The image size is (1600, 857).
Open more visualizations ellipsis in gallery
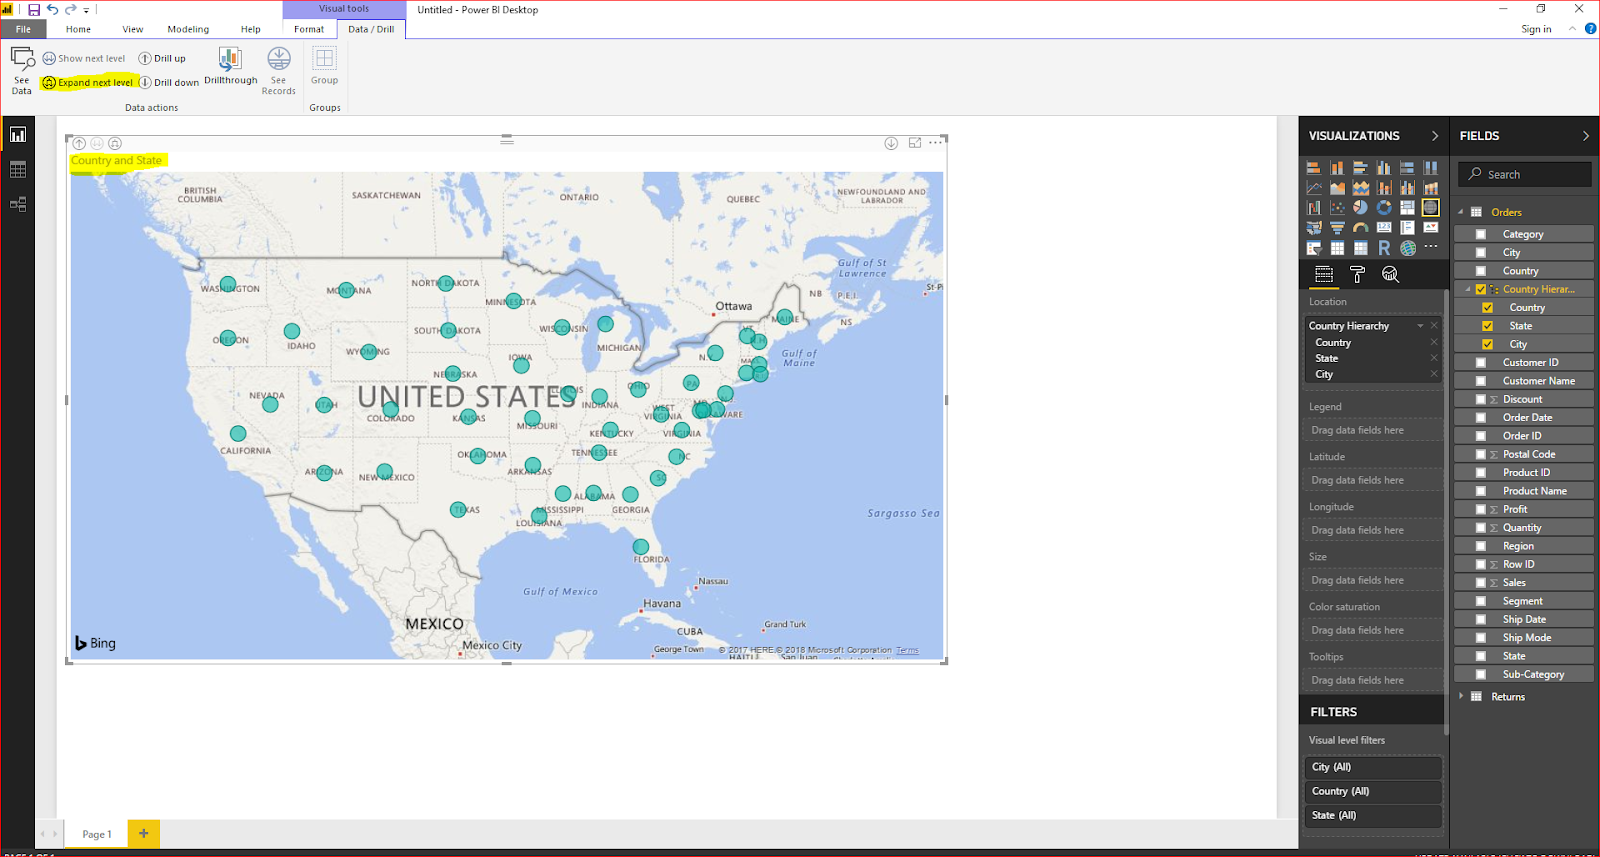point(1431,247)
